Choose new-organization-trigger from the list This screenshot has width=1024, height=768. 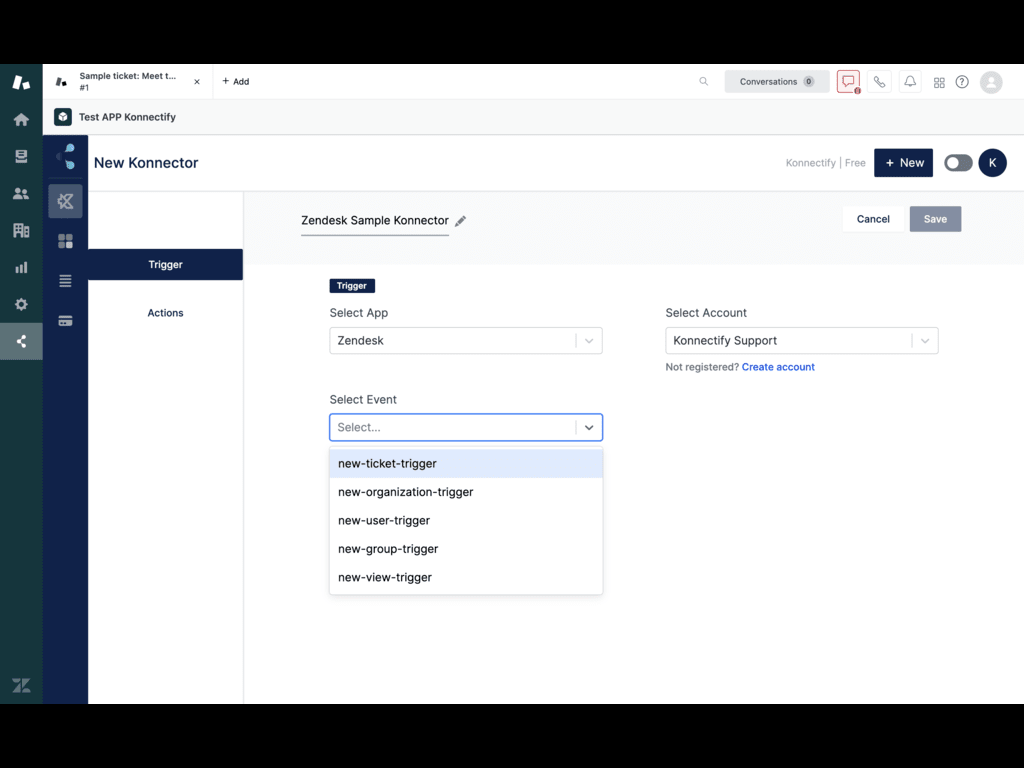coord(406,492)
